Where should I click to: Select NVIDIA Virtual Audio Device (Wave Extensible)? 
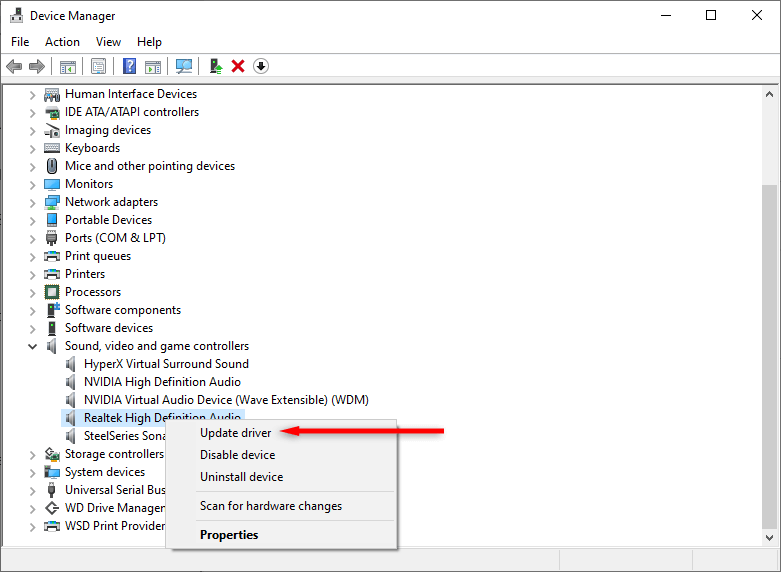(x=226, y=400)
